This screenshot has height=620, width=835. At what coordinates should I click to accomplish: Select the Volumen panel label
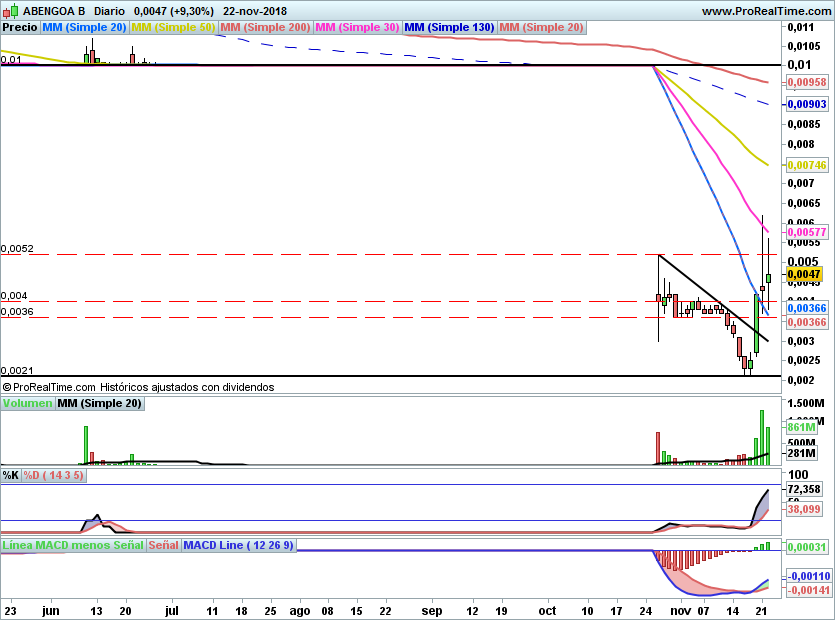[27, 404]
